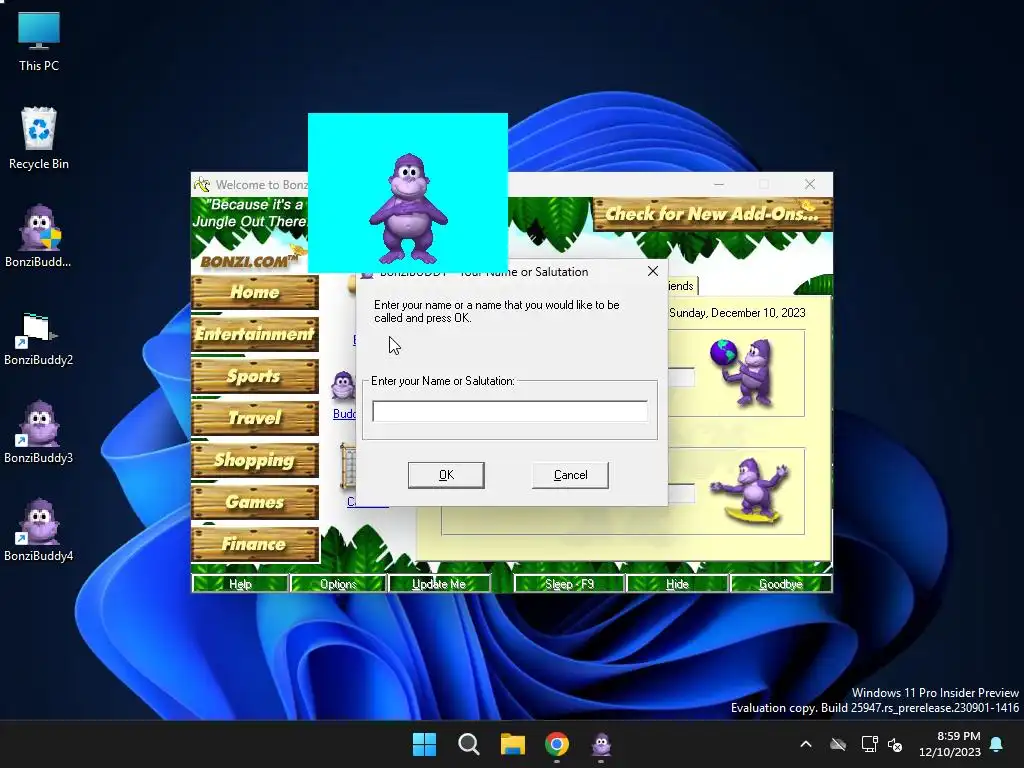This screenshot has width=1024, height=768.
Task: Open the Finance wooden sign
Action: pos(255,544)
